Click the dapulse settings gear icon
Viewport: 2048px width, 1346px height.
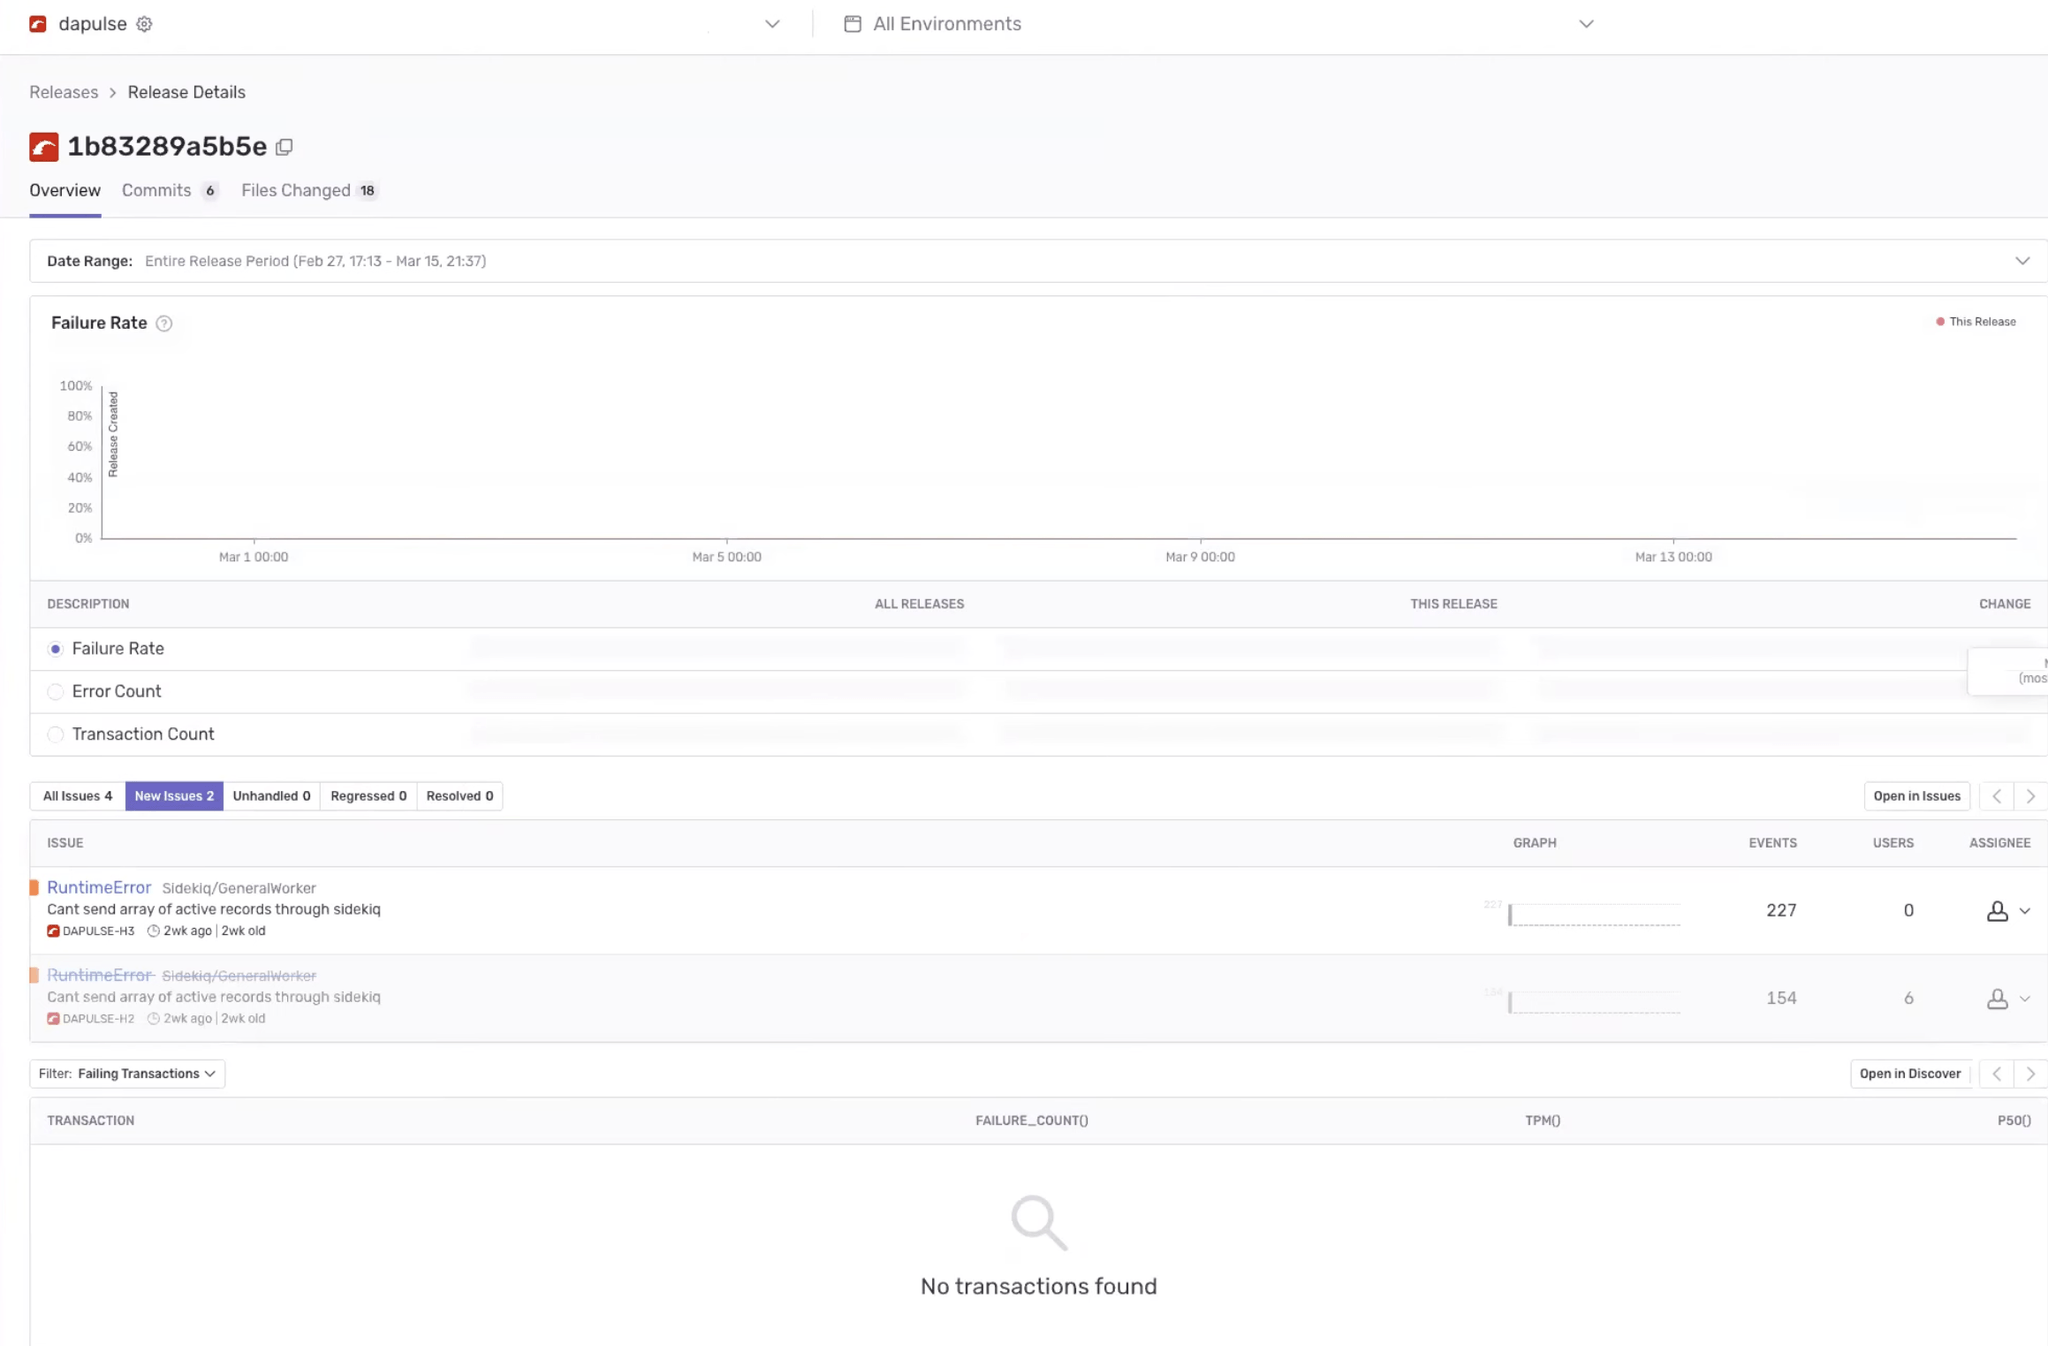tap(144, 24)
